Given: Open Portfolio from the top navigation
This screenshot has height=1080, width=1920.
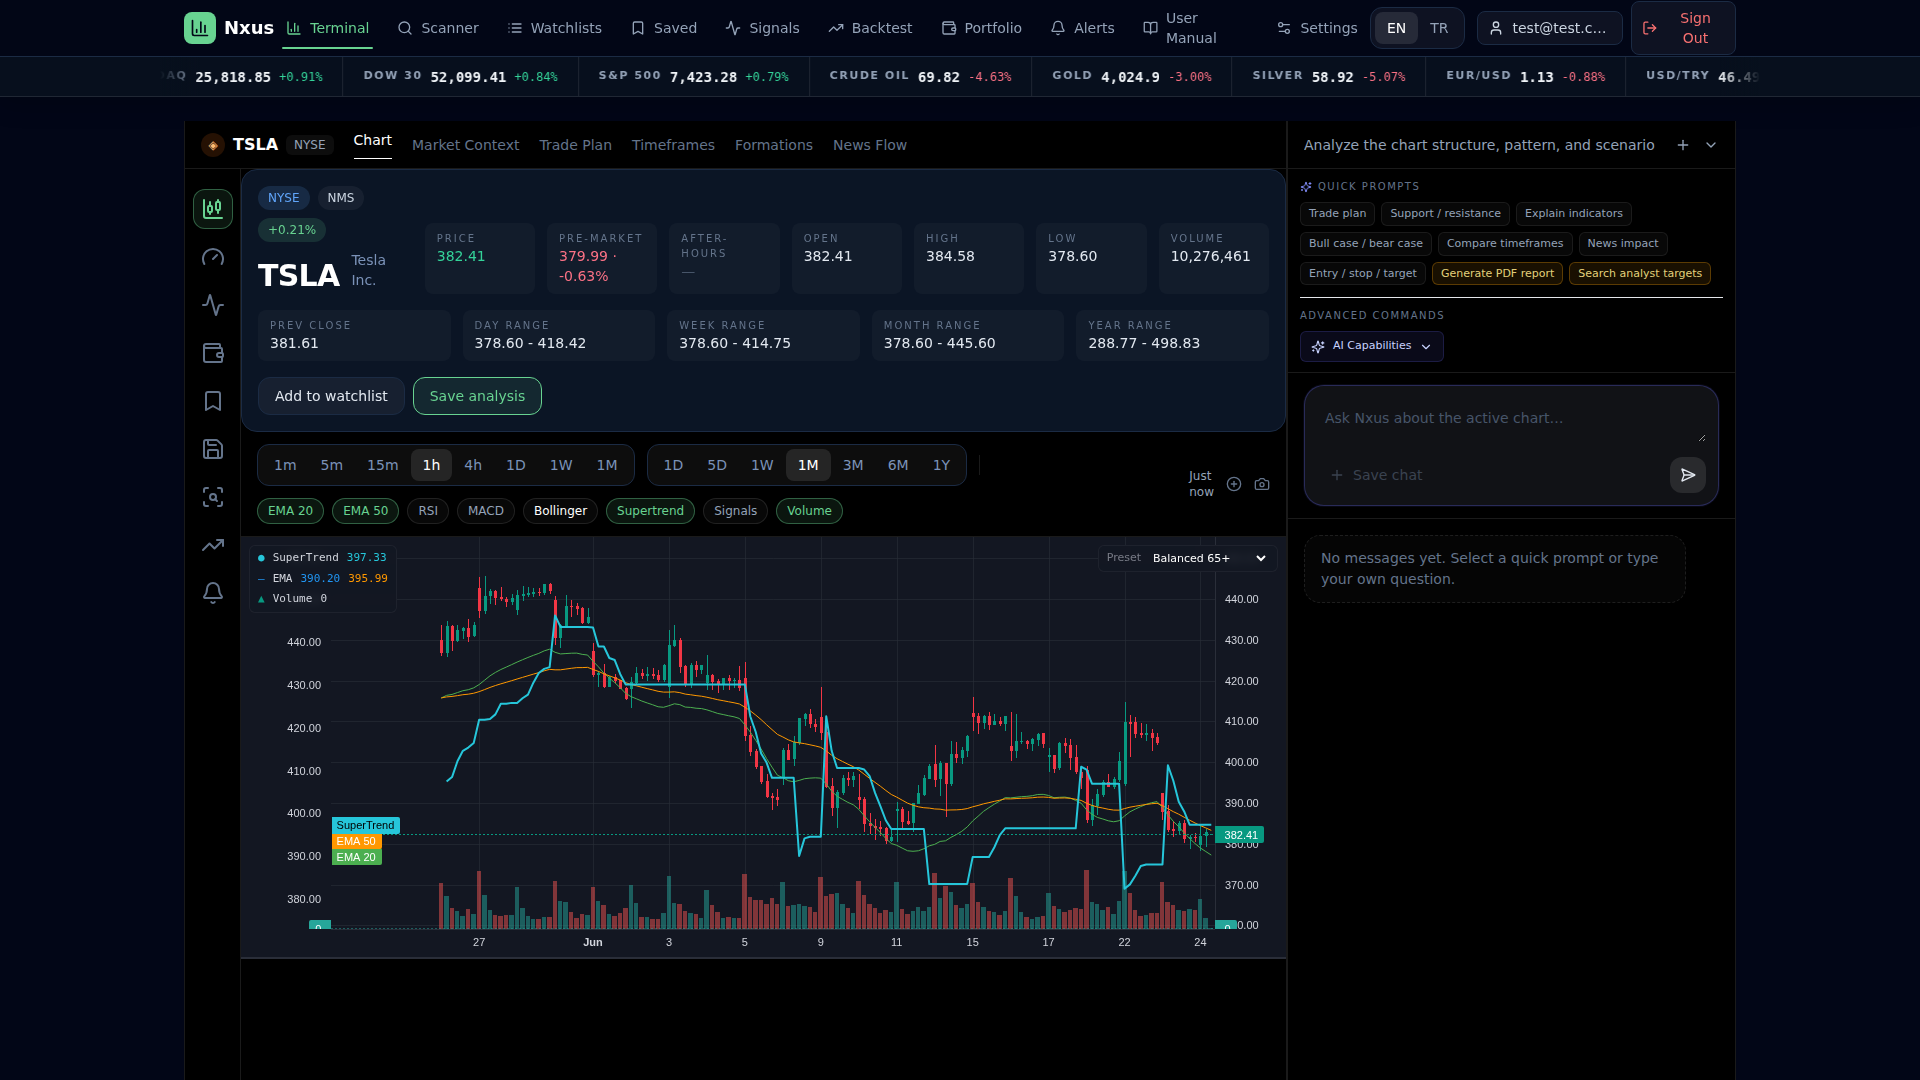Looking at the screenshot, I should point(982,28).
